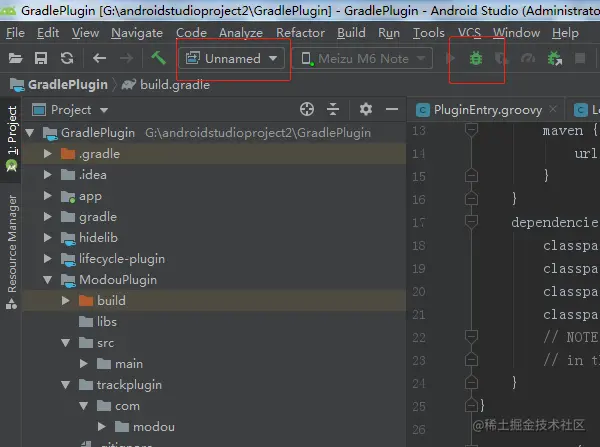Click the Open folder toolbar icon
Image resolution: width=600 pixels, height=447 pixels.
pyautogui.click(x=16, y=58)
